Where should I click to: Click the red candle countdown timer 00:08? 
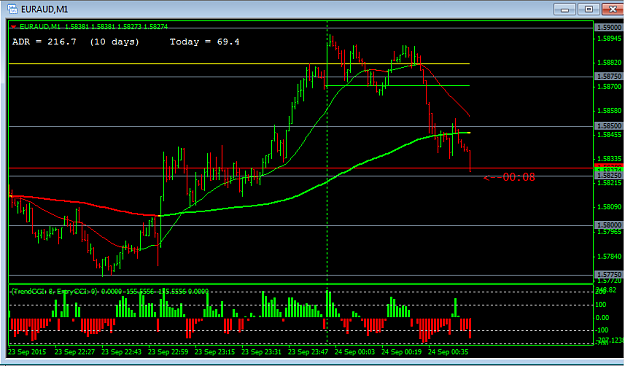[x=509, y=177]
